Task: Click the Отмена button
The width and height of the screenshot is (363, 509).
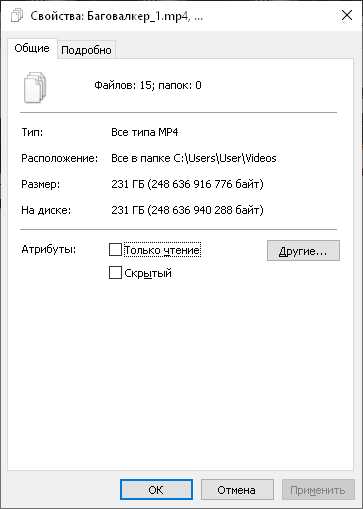Action: [237, 490]
